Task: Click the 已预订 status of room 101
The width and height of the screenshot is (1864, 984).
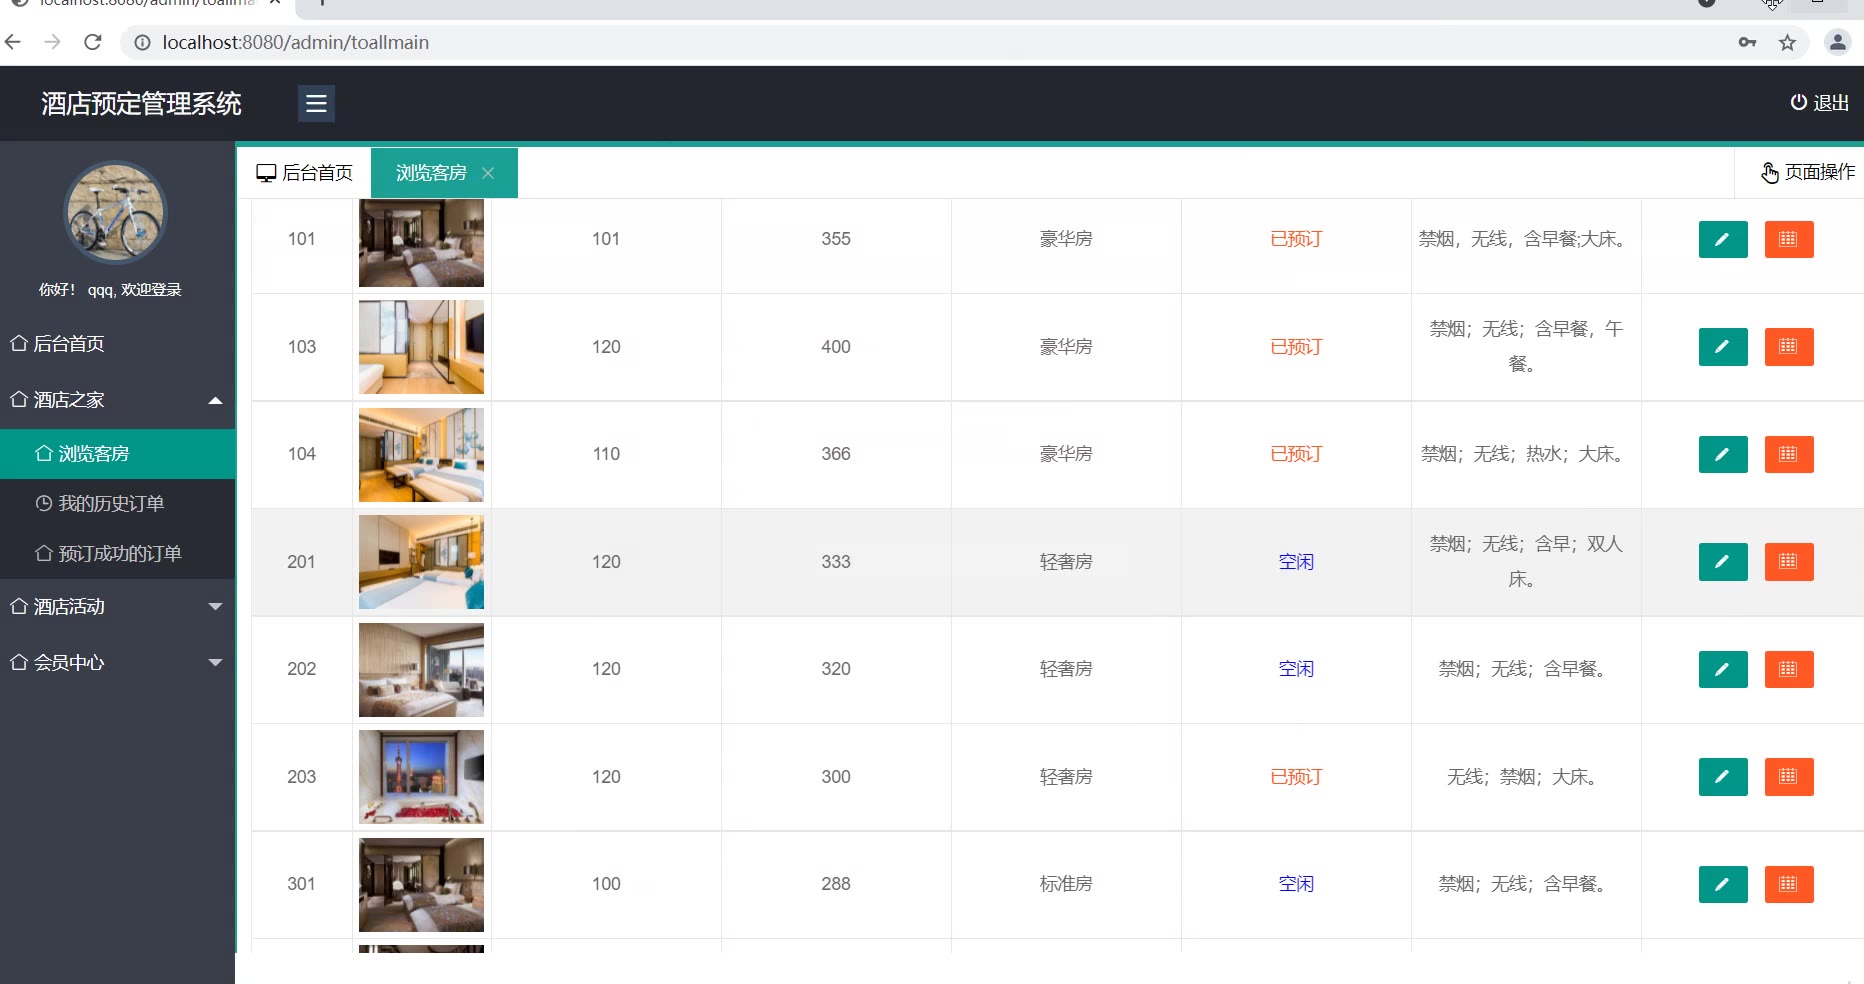Action: click(x=1296, y=239)
